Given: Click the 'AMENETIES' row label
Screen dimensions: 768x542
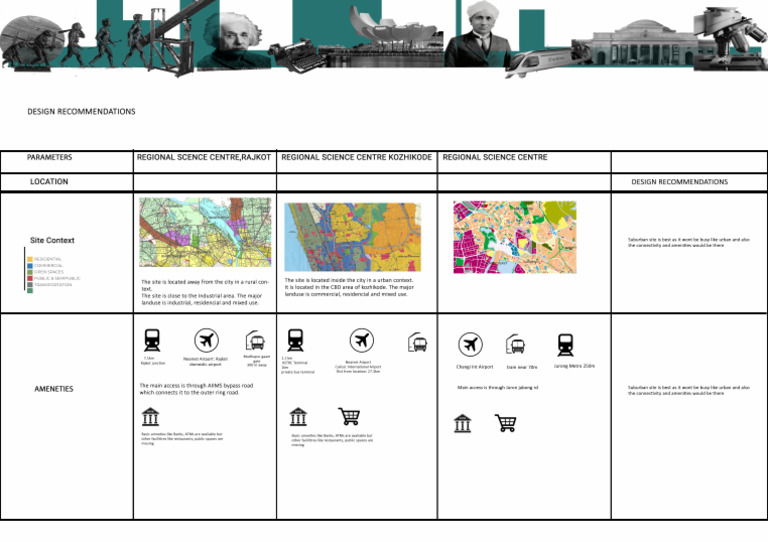Looking at the screenshot, I should (x=54, y=389).
